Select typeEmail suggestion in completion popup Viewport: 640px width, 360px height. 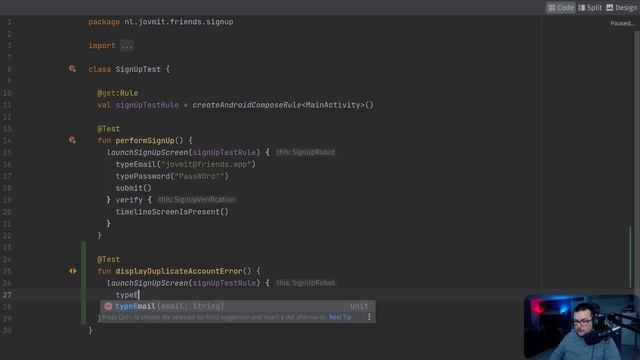pos(238,306)
